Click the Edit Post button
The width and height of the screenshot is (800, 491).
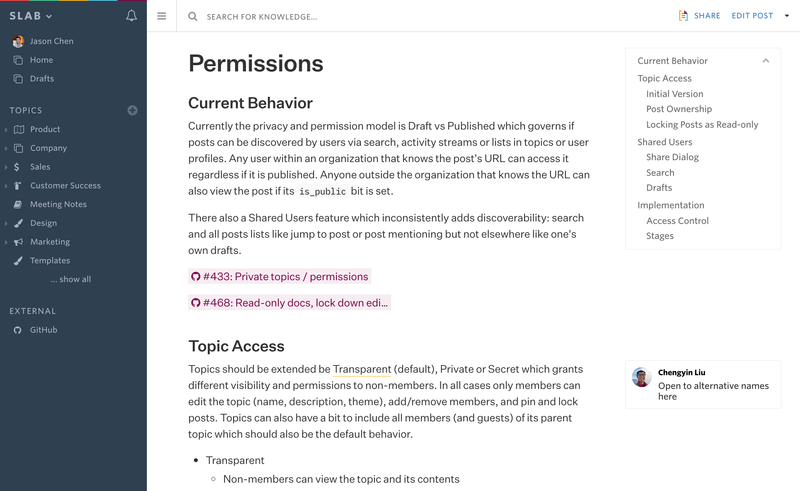click(x=752, y=16)
